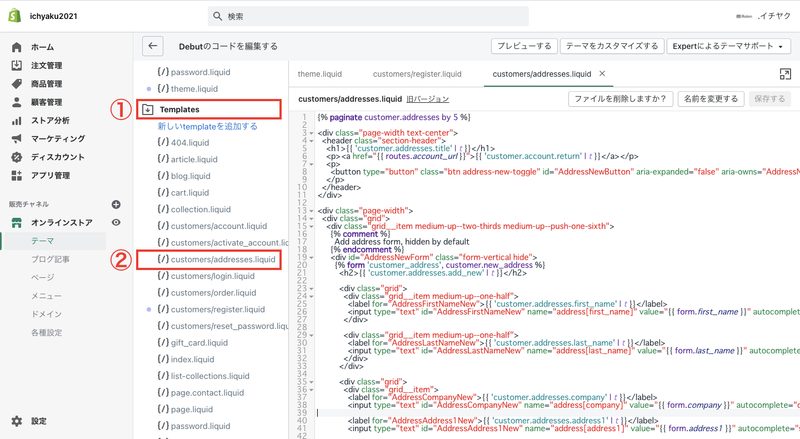Open ページ in sidebar
Screen dimensions: 800x439
42,278
